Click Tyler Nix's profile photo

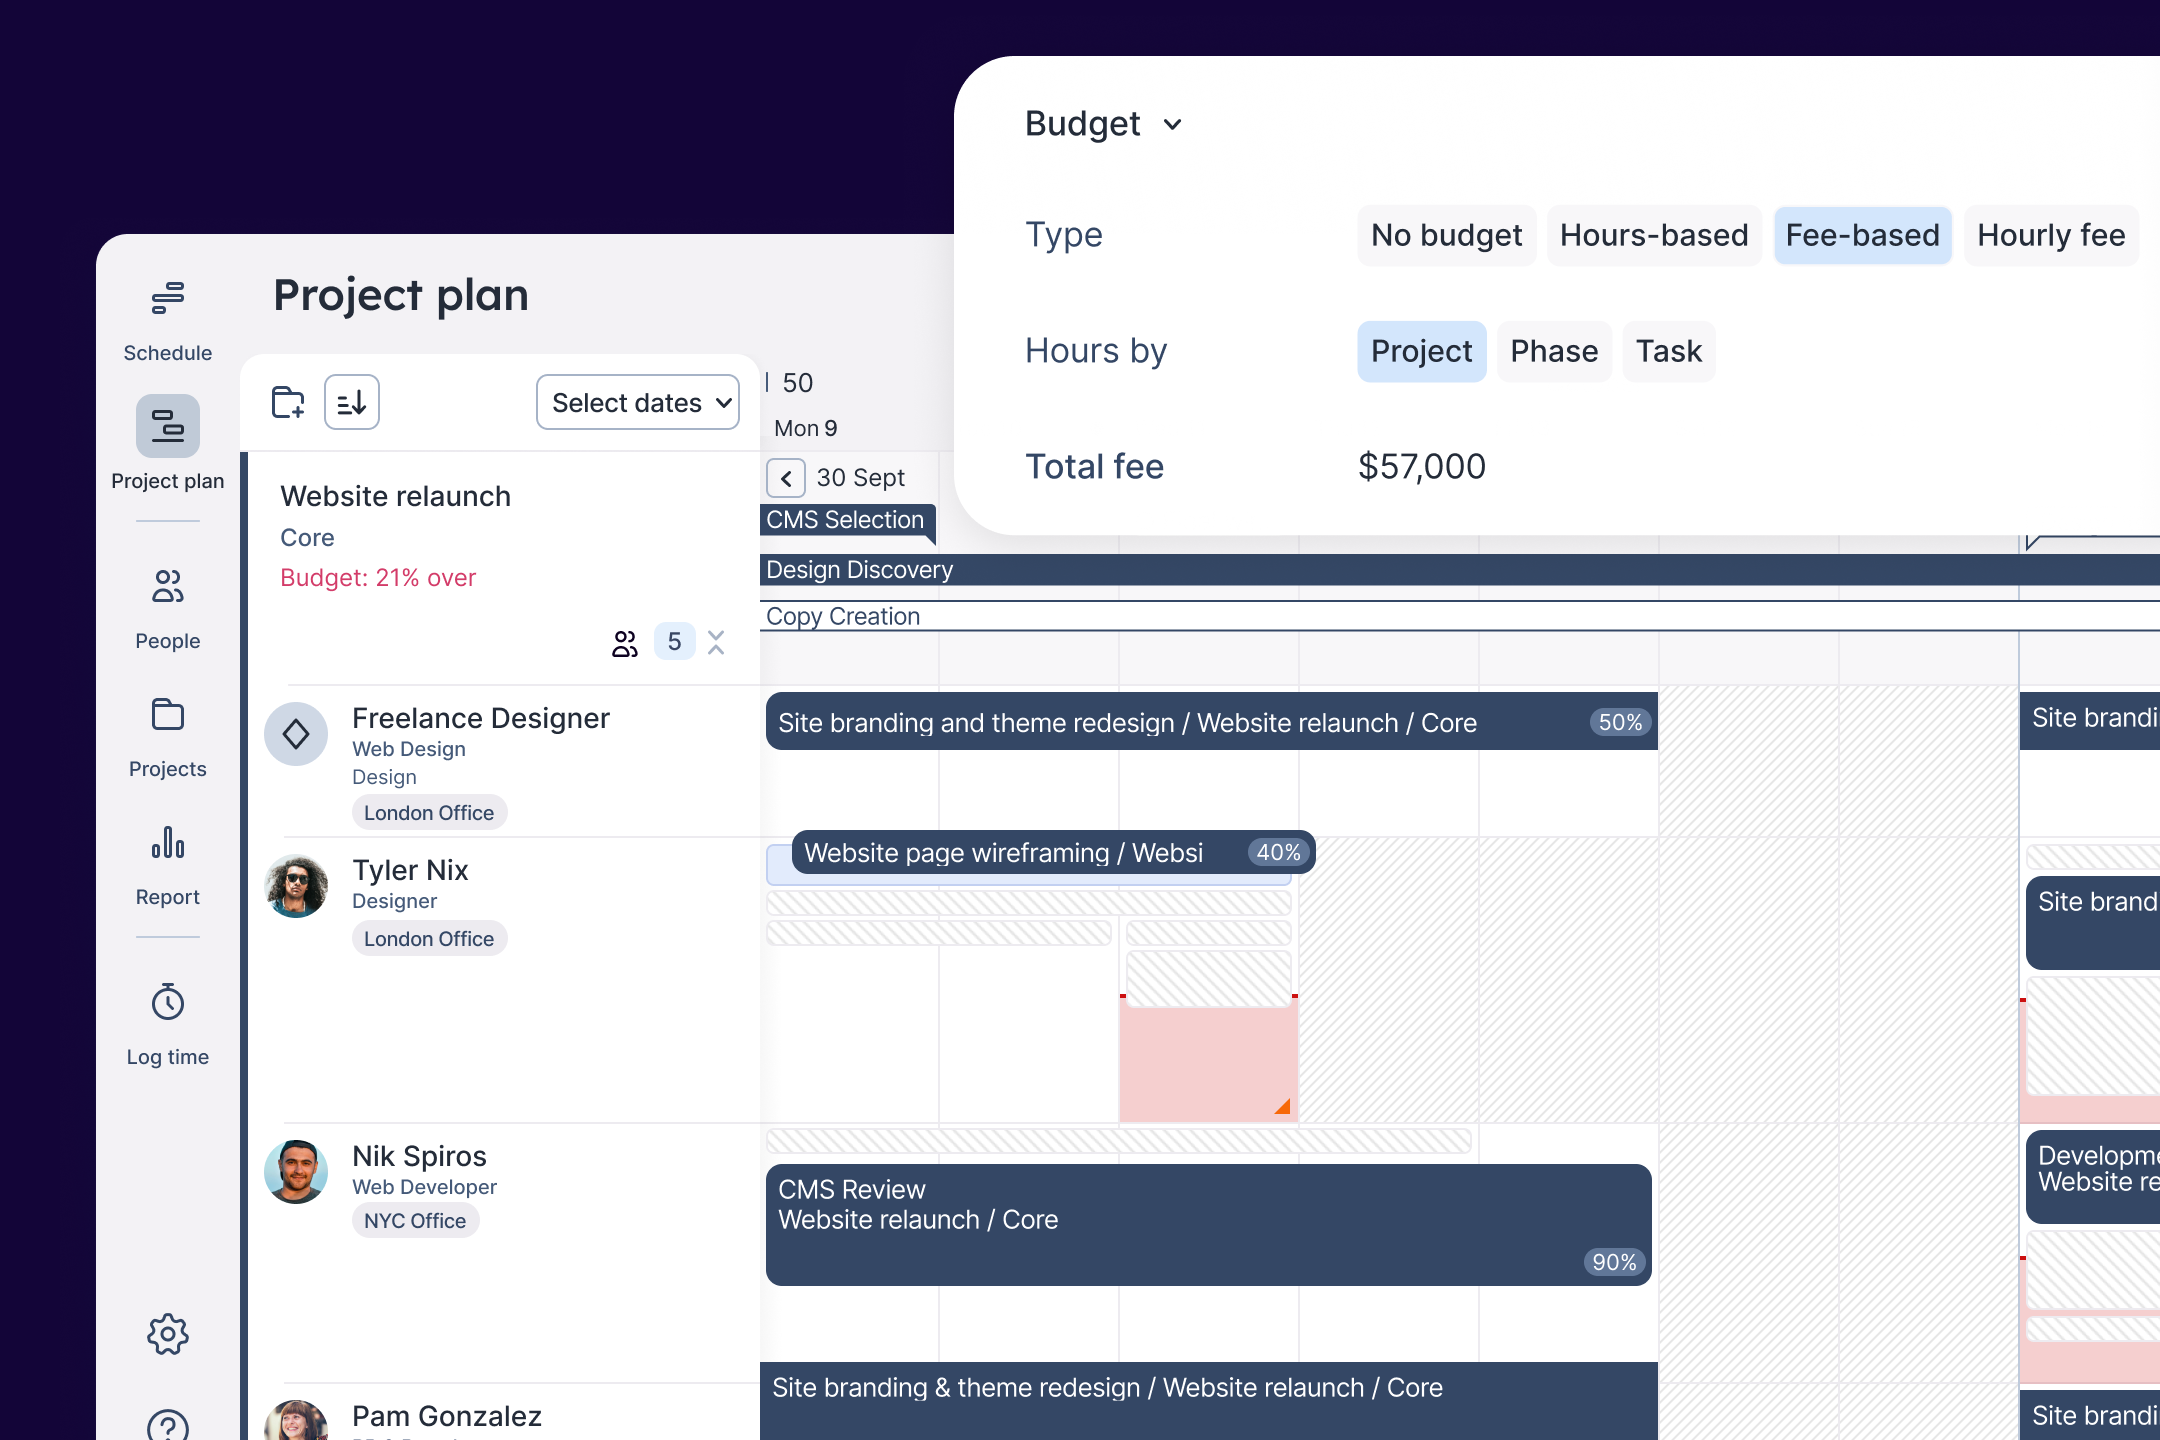(296, 886)
